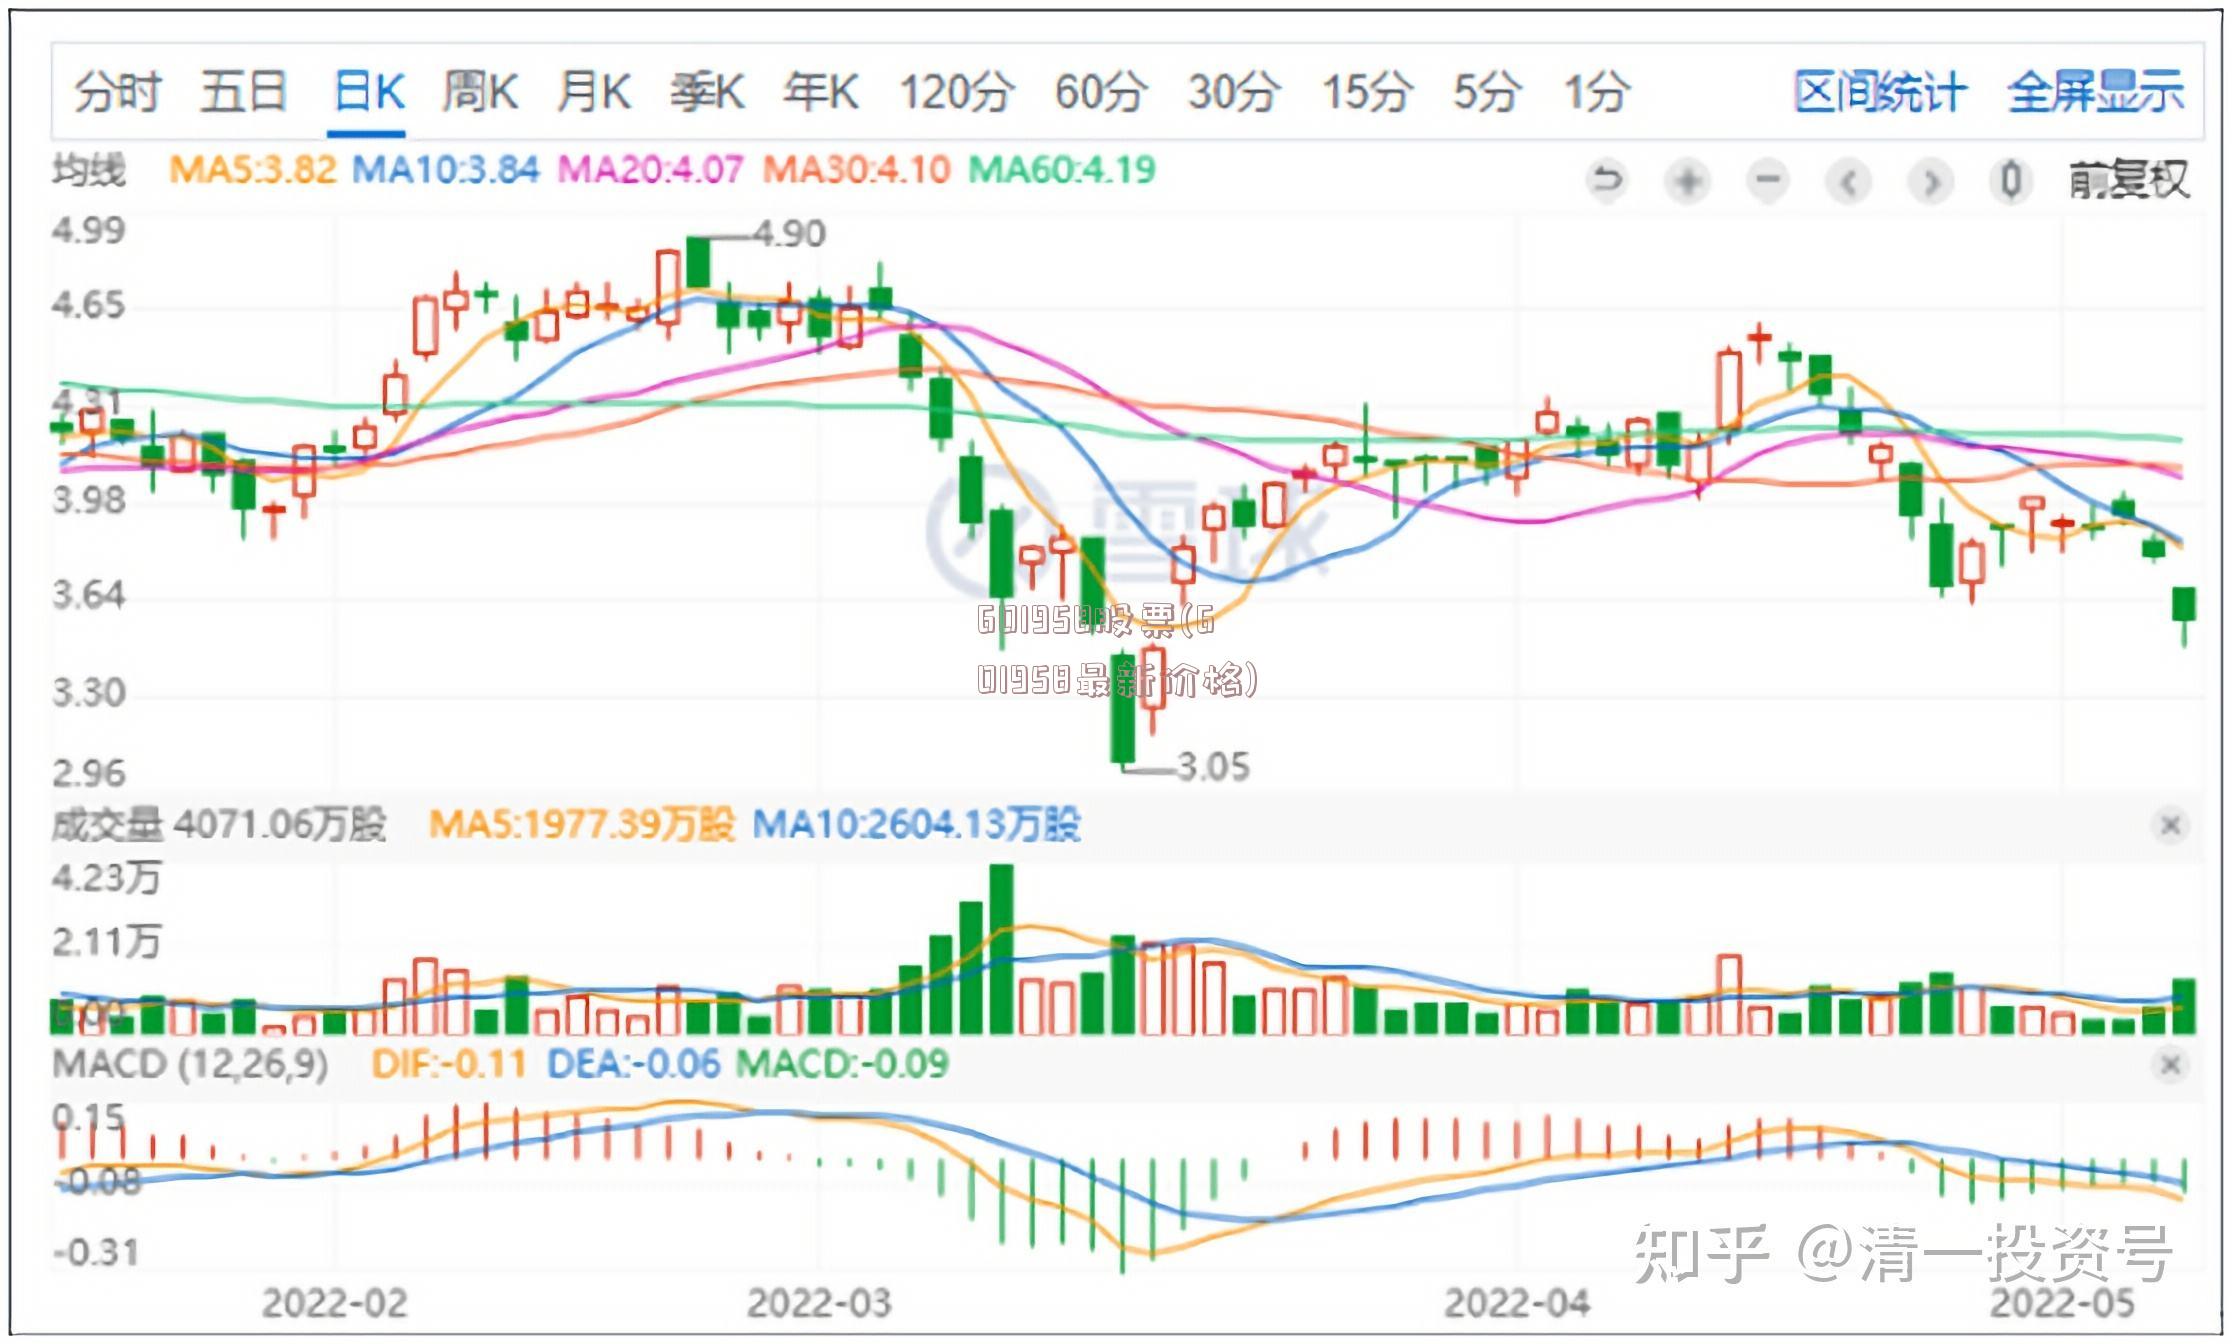The image size is (2232, 1344).
Task: Zoom out chart with minus icon
Action: point(1768,181)
